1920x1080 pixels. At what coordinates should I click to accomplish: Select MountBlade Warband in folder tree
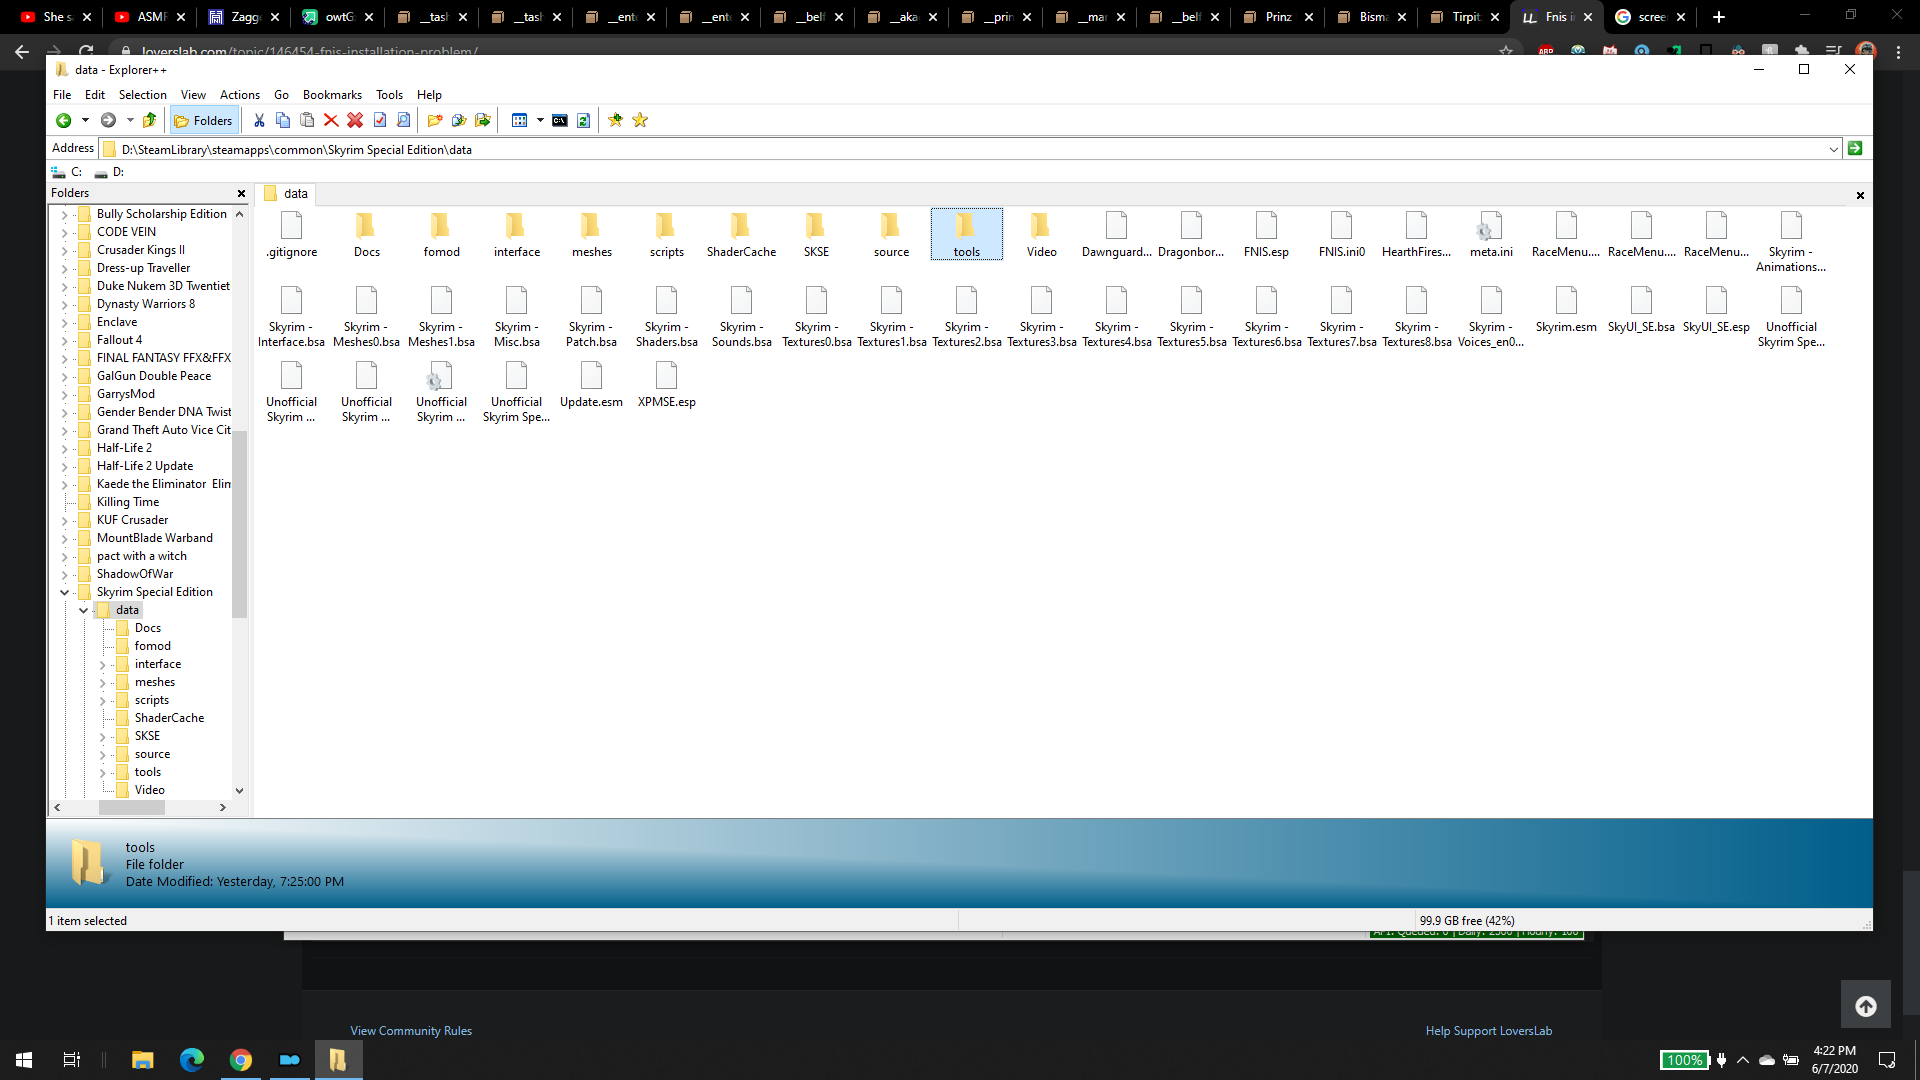154,538
